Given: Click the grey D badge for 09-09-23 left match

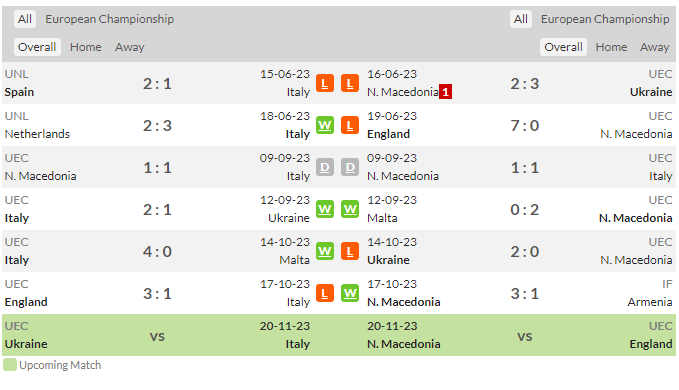Looking at the screenshot, I should (x=325, y=168).
